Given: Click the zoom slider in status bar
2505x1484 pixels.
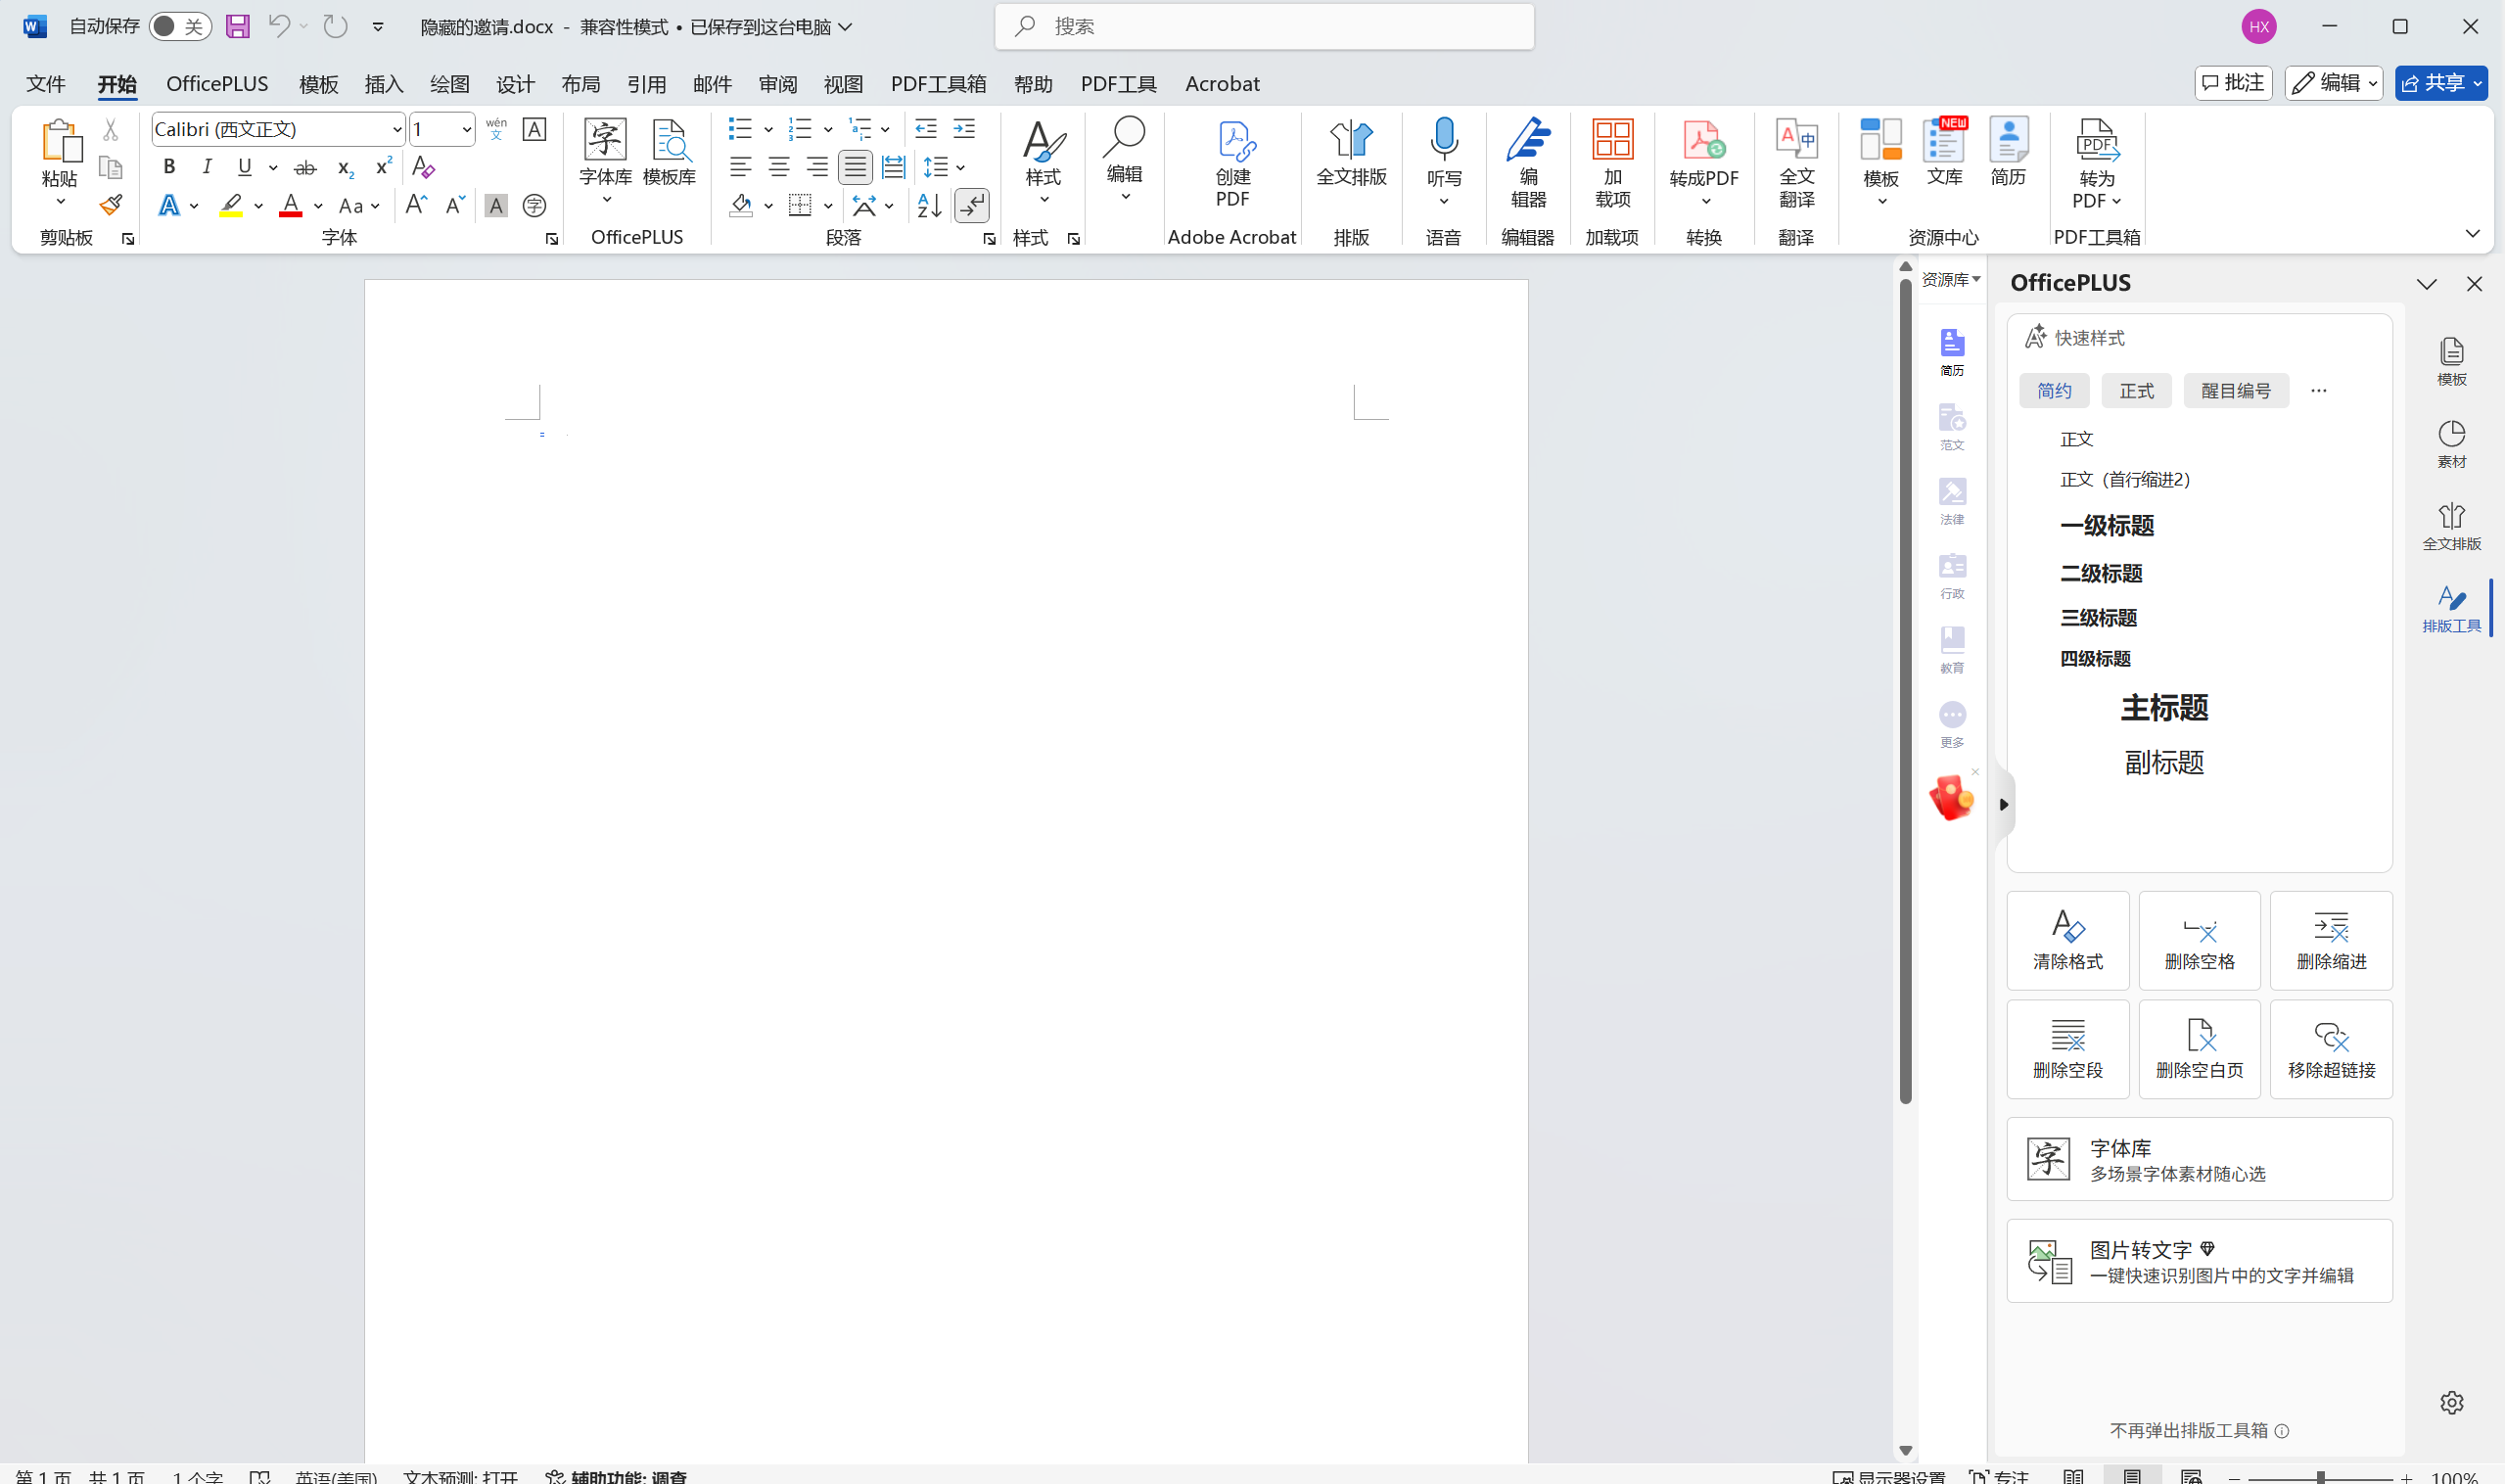Looking at the screenshot, I should tap(2320, 1477).
